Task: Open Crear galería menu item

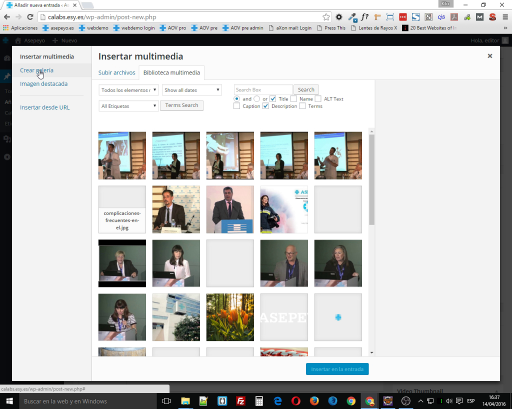Action: 36,70
